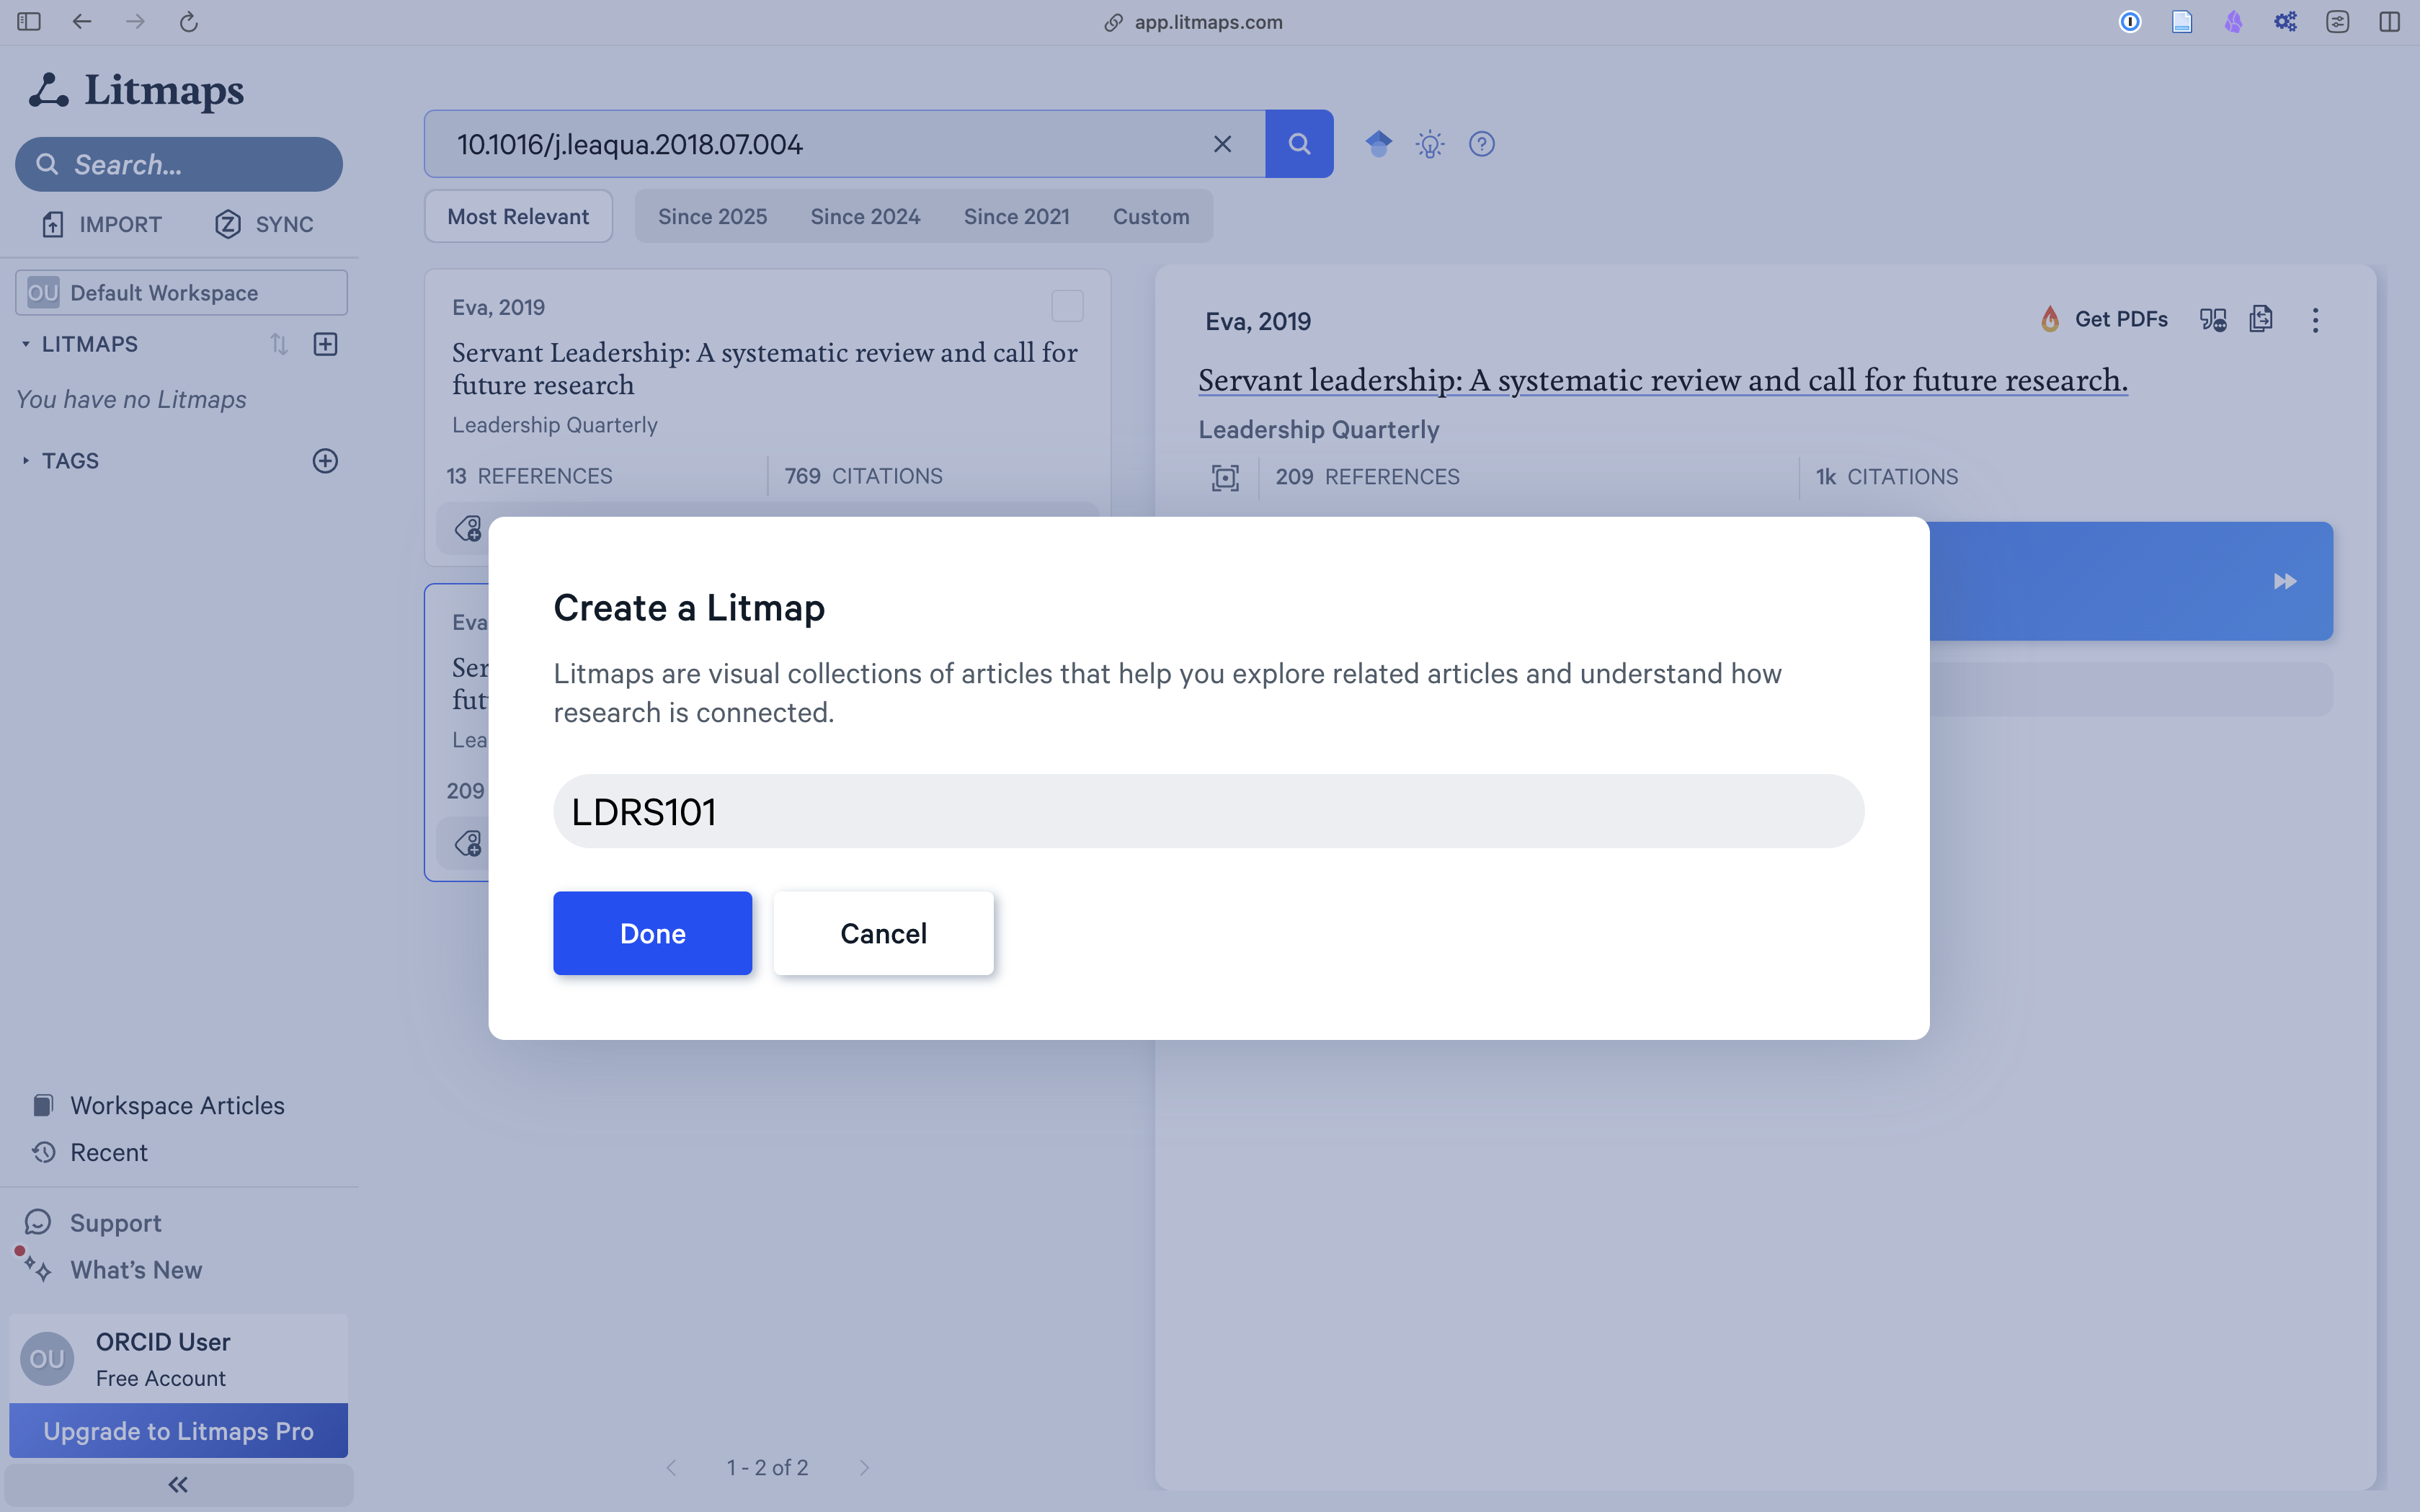Select the Since 2021 filter
The image size is (2420, 1512).
(x=1016, y=216)
